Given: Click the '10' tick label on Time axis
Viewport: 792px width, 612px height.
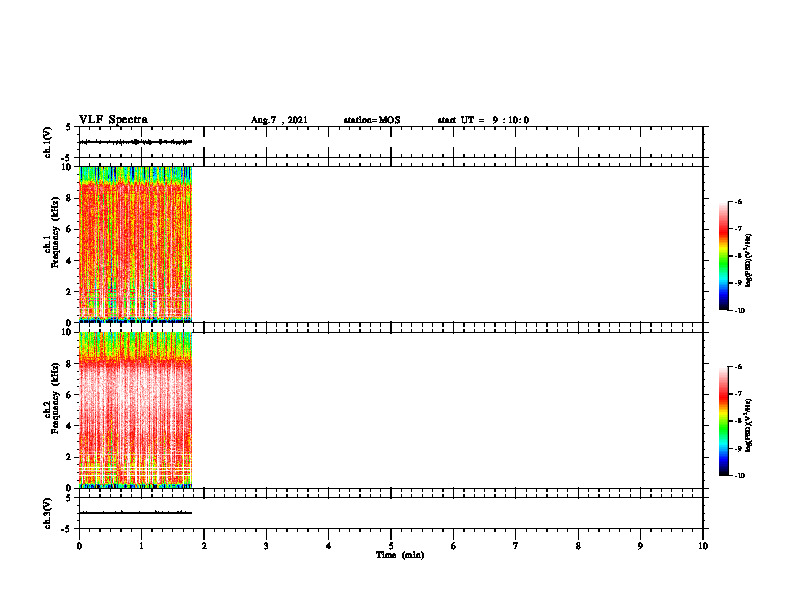Looking at the screenshot, I should pos(703,545).
